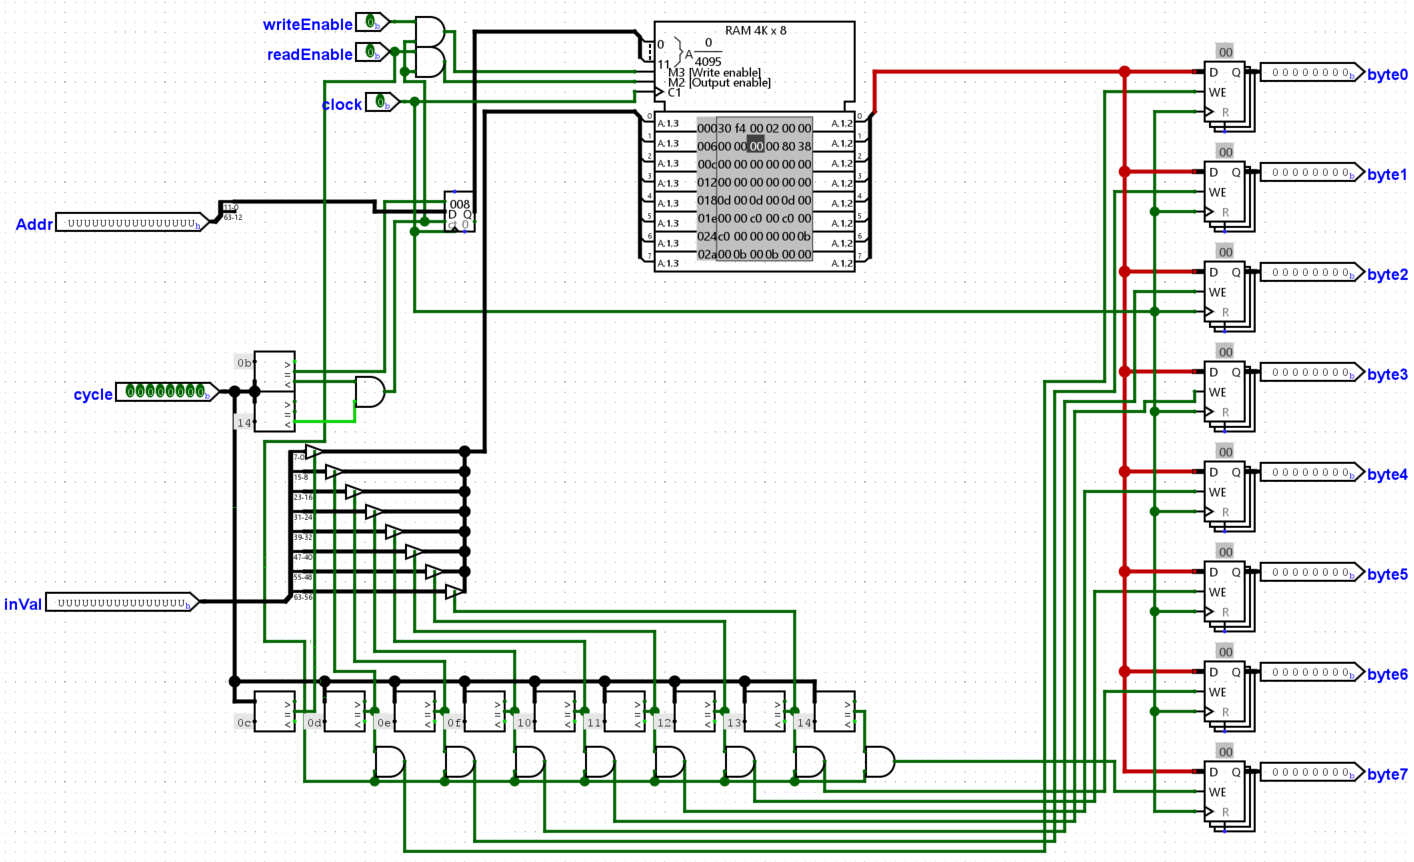Click RAM memory row address 02a
Screen dimensions: 1414x862
click(x=706, y=254)
